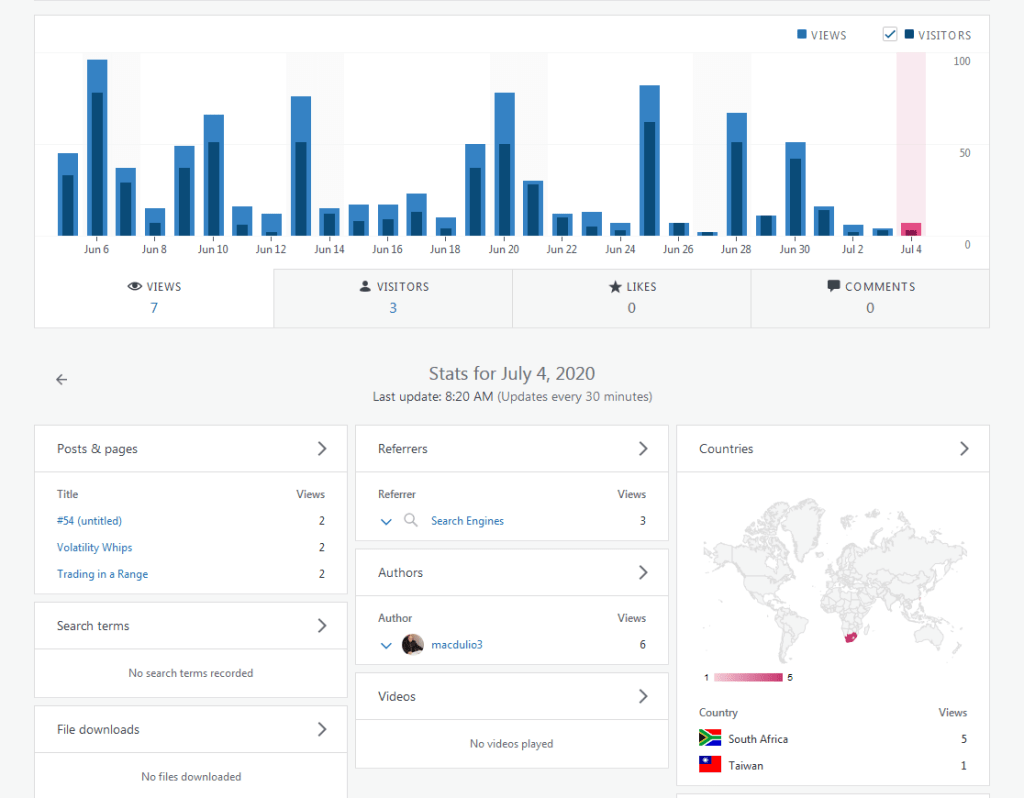Click the pink Jul 4 chart bar
Image resolution: width=1024 pixels, height=798 pixels.
pos(911,229)
